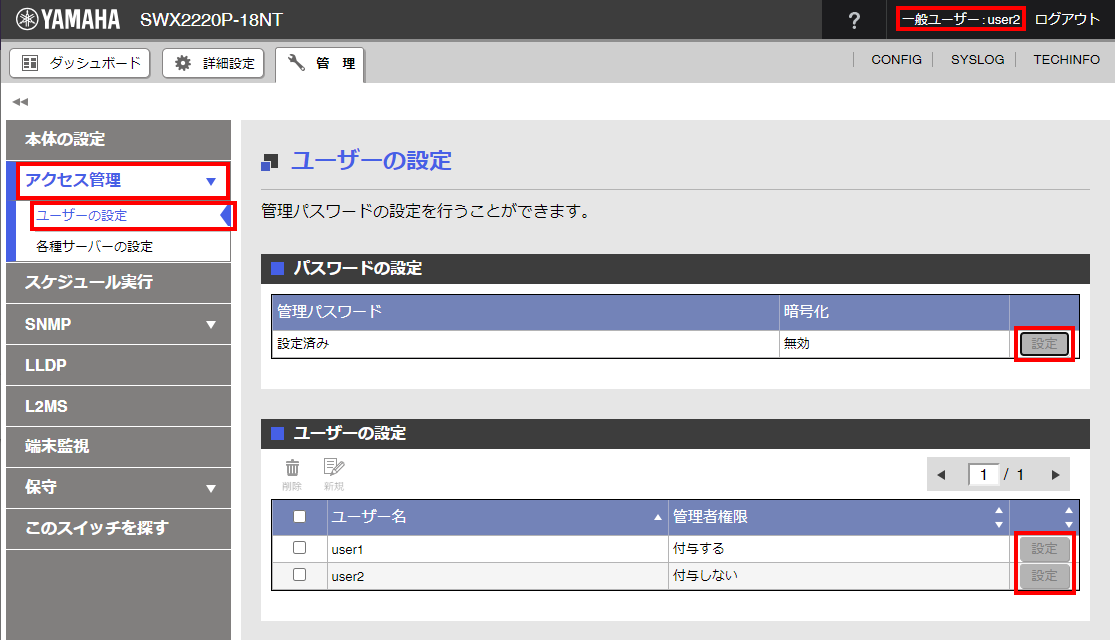
Task: Open the SYSLOG link
Action: [x=977, y=60]
